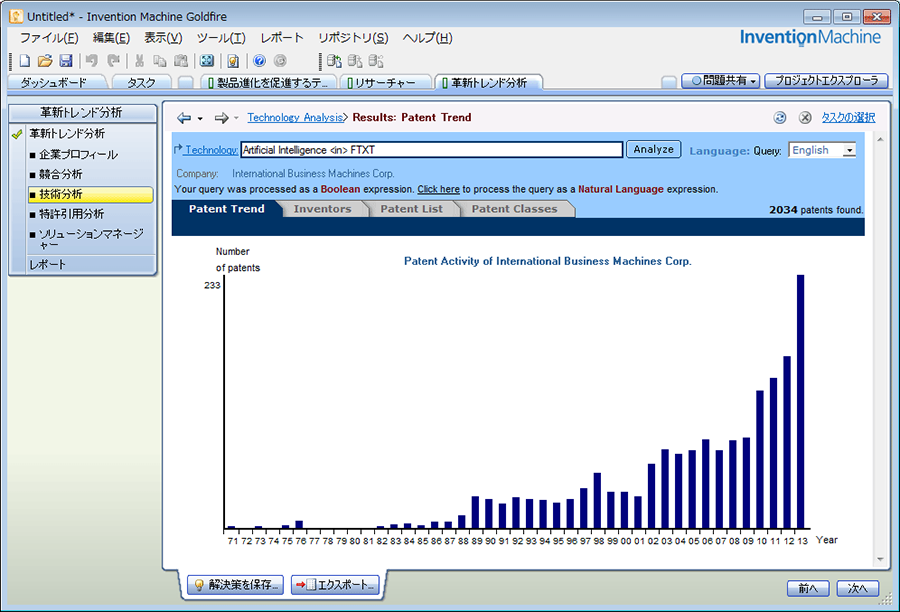
Task: Follow the Technology Analysis breadcrumb link
Action: 295,118
